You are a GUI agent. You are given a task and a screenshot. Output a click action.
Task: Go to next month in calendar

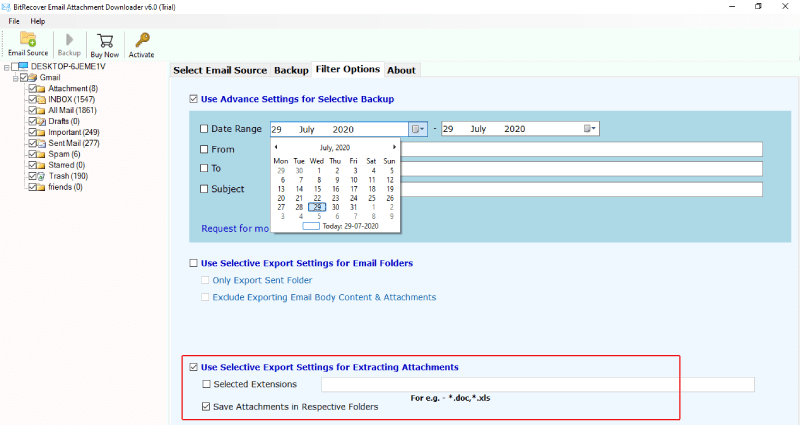point(394,147)
